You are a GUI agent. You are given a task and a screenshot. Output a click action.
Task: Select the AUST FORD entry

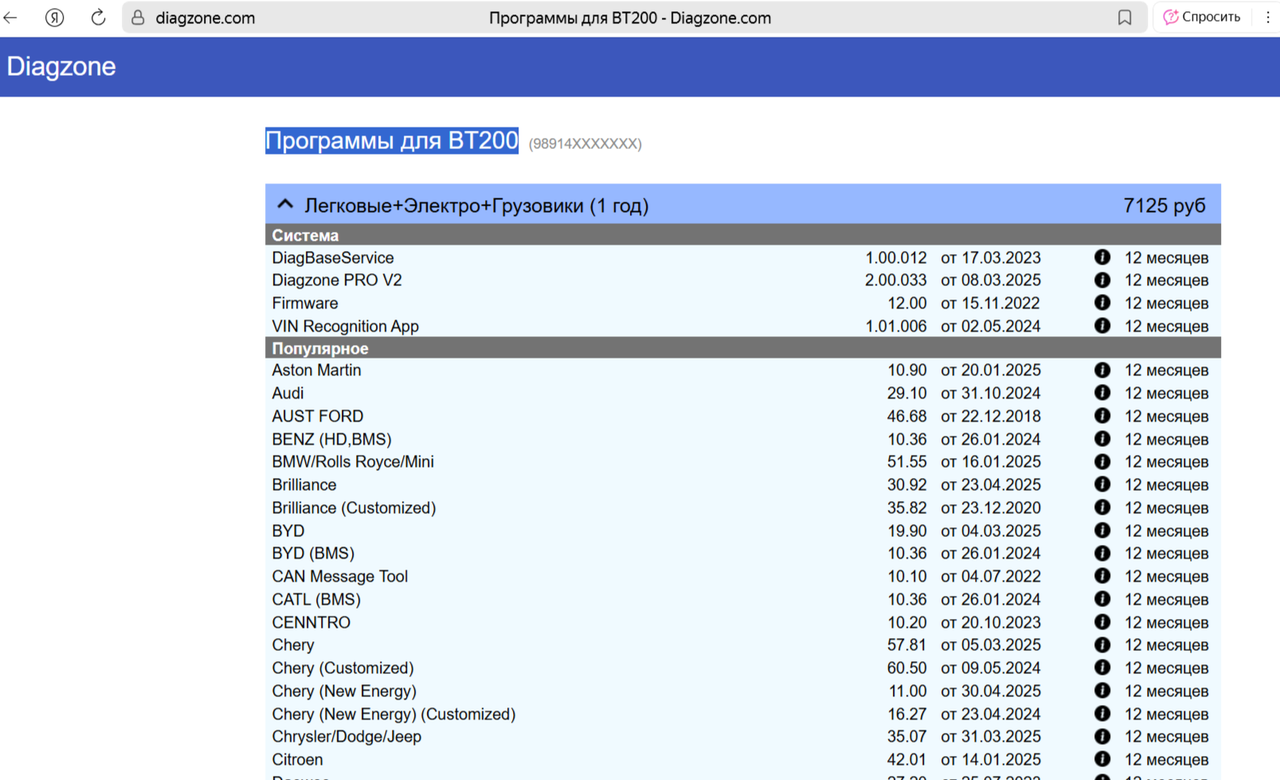point(318,416)
